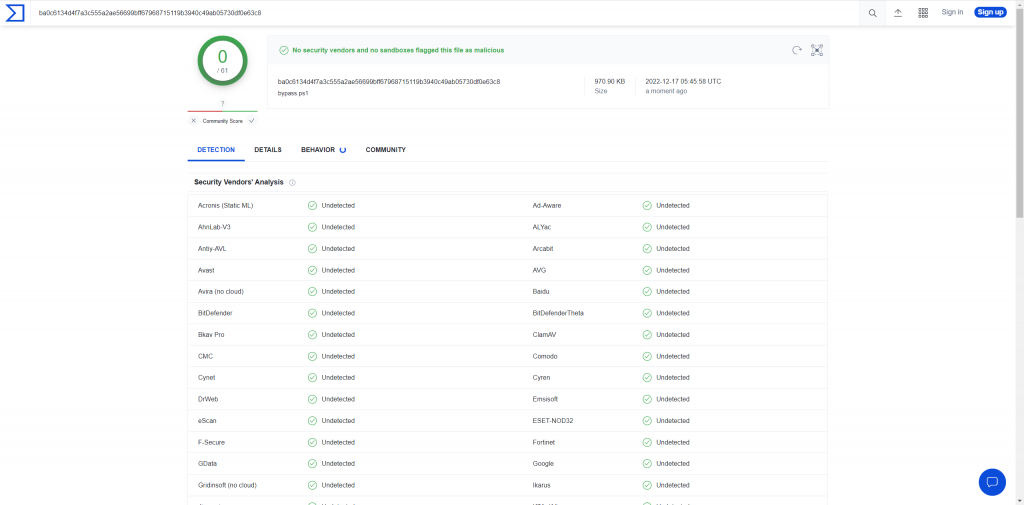
Task: Click the Community Score label
Action: (x=222, y=122)
